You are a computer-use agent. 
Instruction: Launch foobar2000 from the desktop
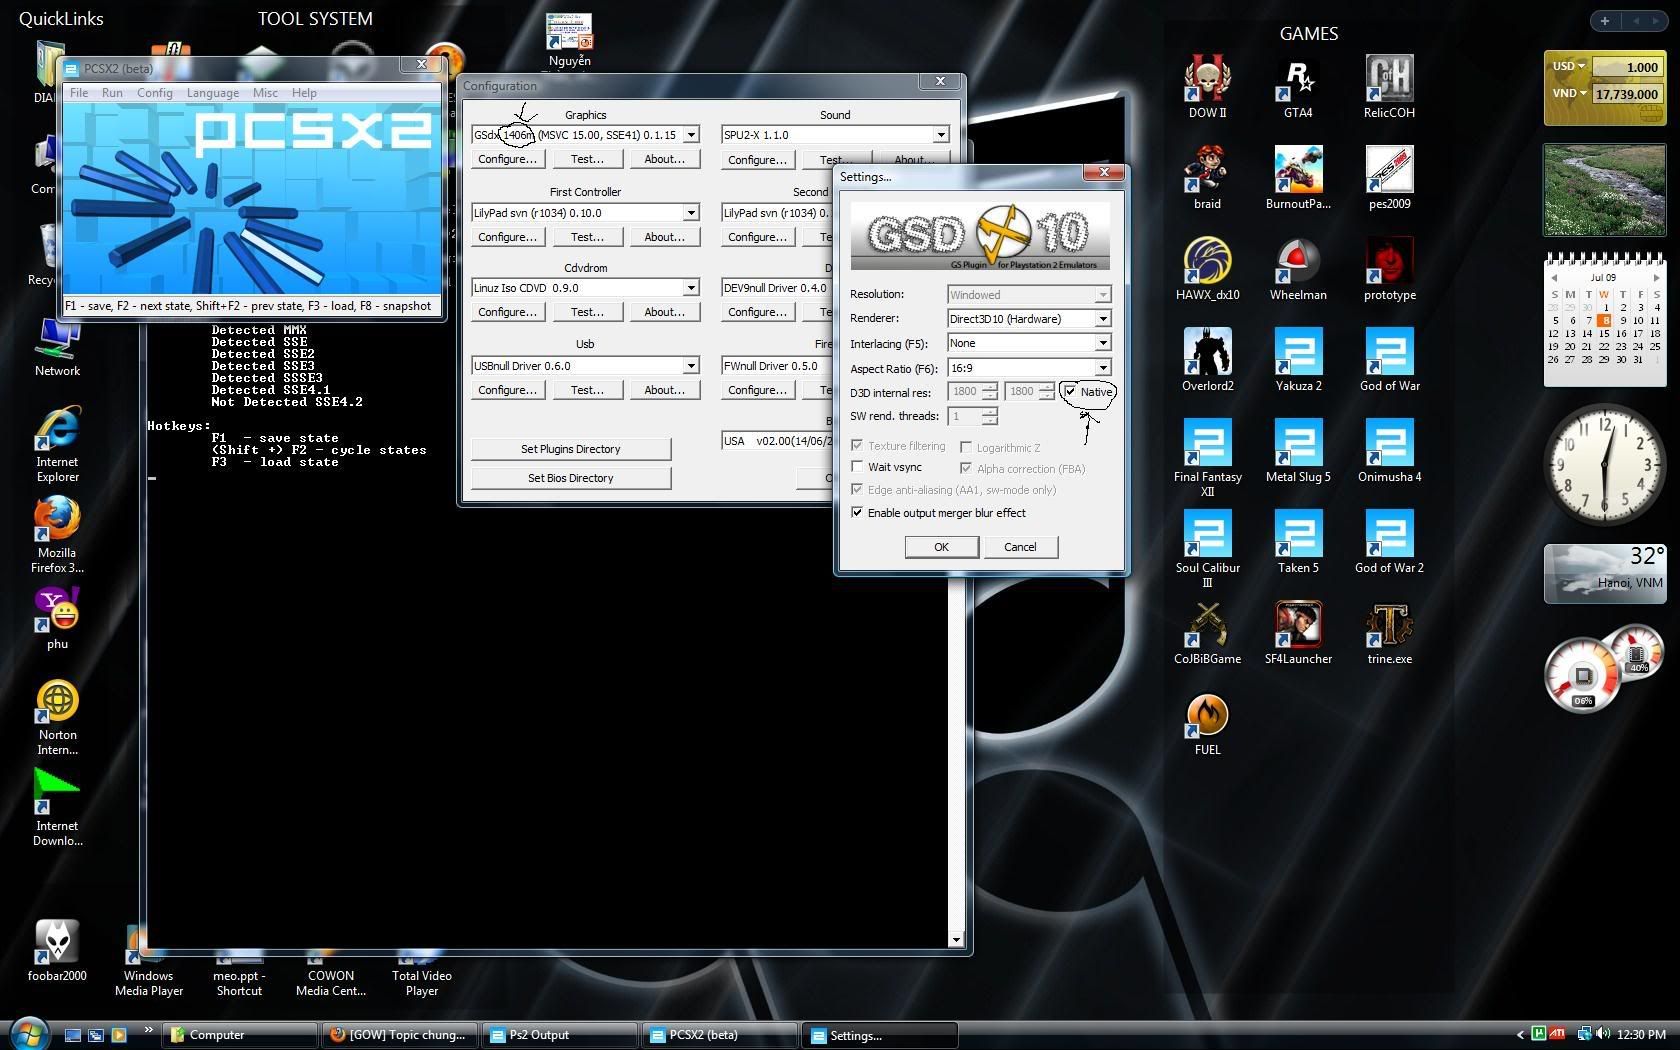[x=57, y=950]
